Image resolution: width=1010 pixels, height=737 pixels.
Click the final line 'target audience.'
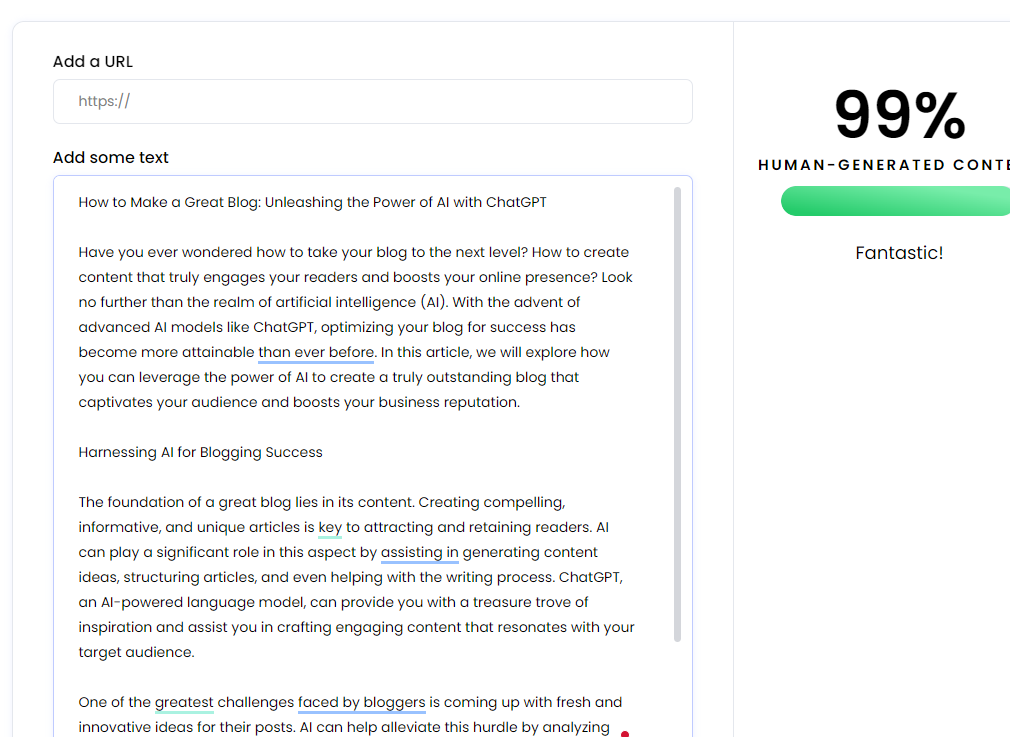point(137,653)
